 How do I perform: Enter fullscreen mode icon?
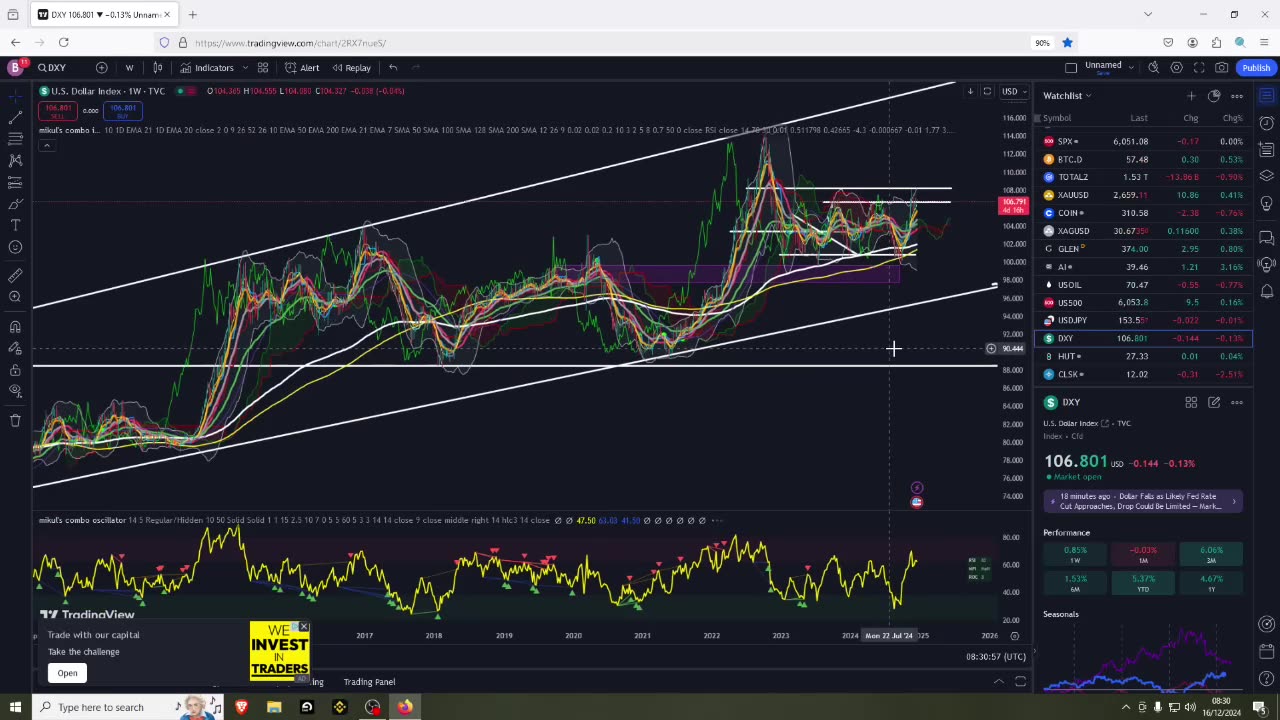(x=1199, y=68)
